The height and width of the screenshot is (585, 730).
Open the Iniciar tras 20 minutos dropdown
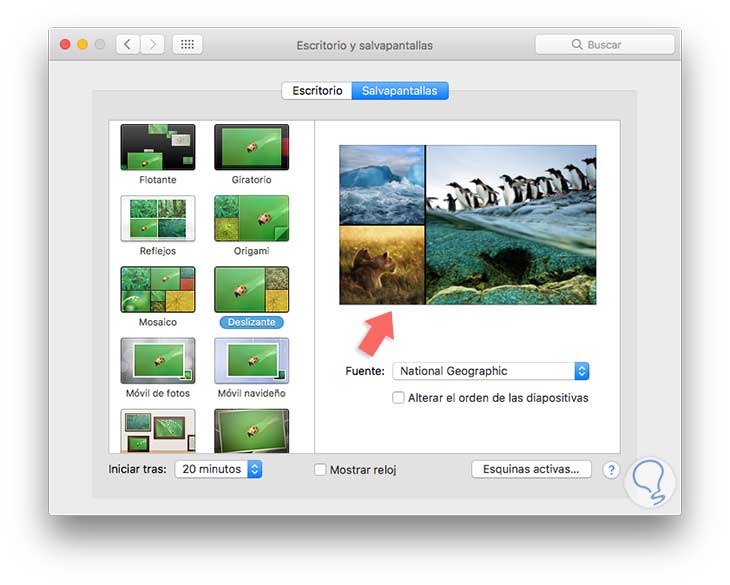(218, 469)
